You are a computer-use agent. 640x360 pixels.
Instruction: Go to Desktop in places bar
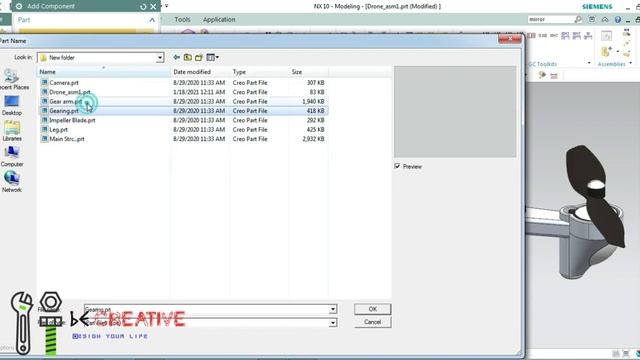(x=11, y=105)
